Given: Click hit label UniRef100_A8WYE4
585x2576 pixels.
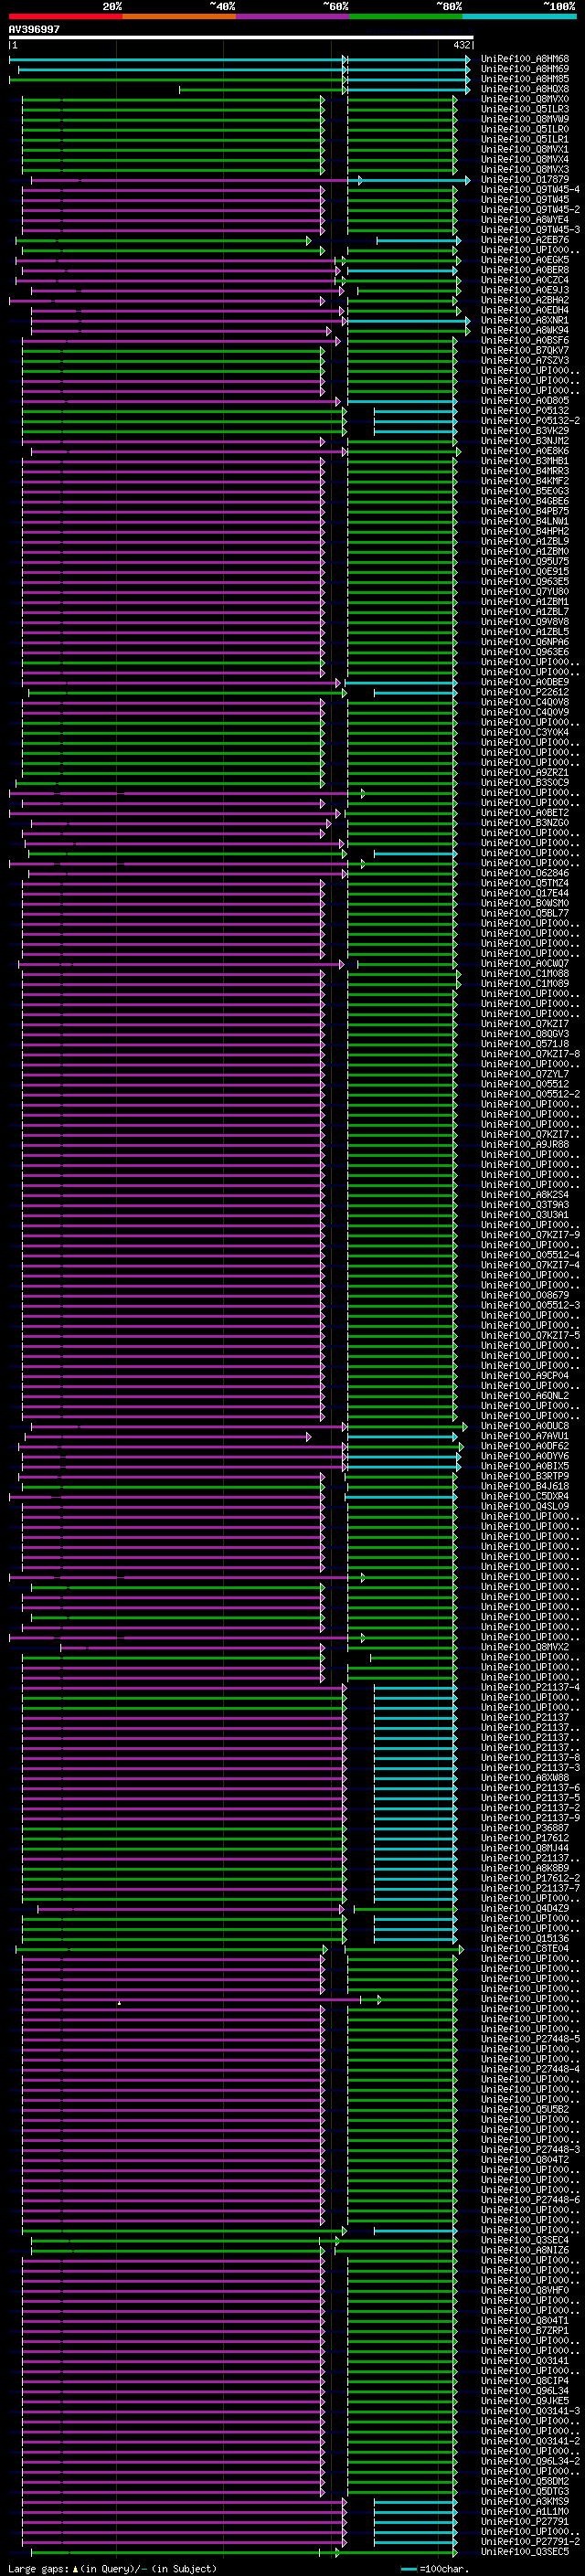Looking at the screenshot, I should coord(525,220).
